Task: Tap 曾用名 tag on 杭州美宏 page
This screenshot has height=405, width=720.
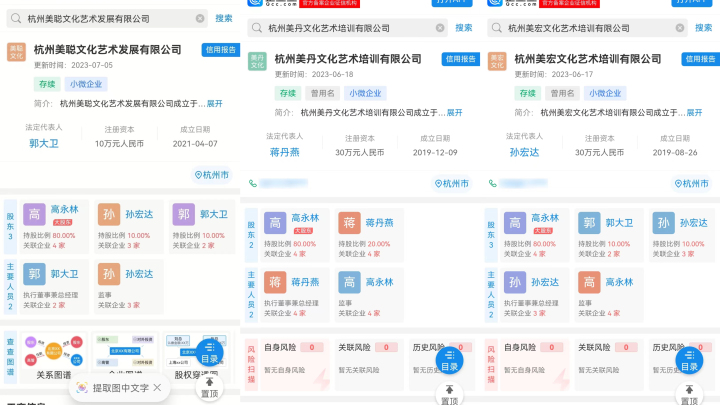Action: 562,93
